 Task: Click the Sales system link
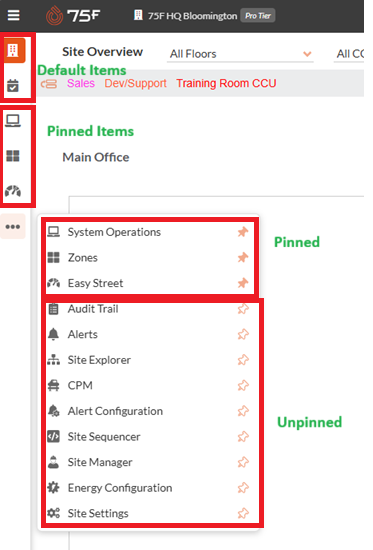[81, 83]
